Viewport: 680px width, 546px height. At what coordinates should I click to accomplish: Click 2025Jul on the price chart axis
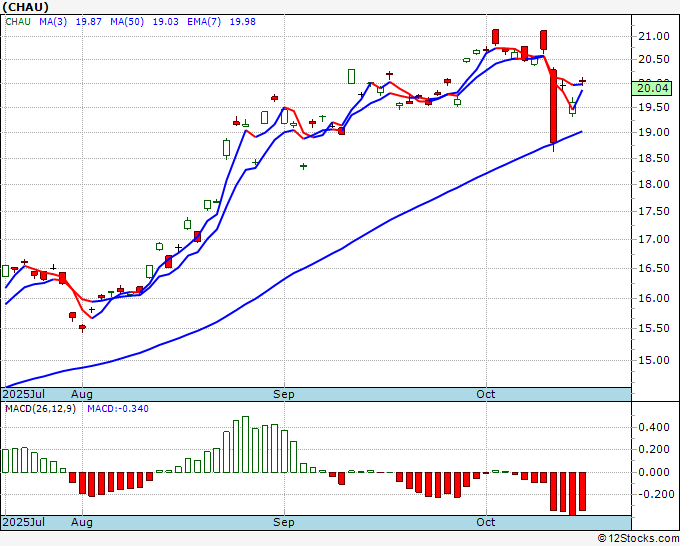(x=24, y=395)
